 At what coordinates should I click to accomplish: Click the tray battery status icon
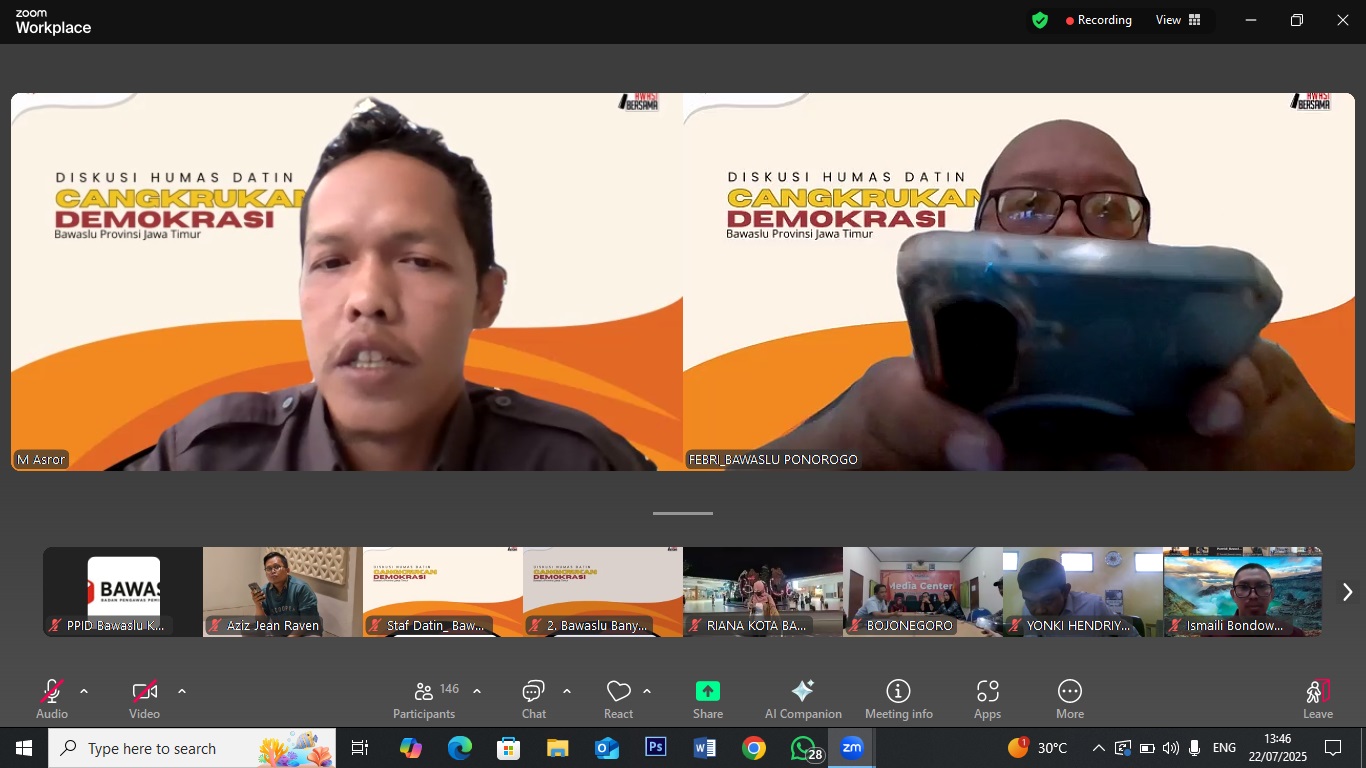pos(1147,748)
